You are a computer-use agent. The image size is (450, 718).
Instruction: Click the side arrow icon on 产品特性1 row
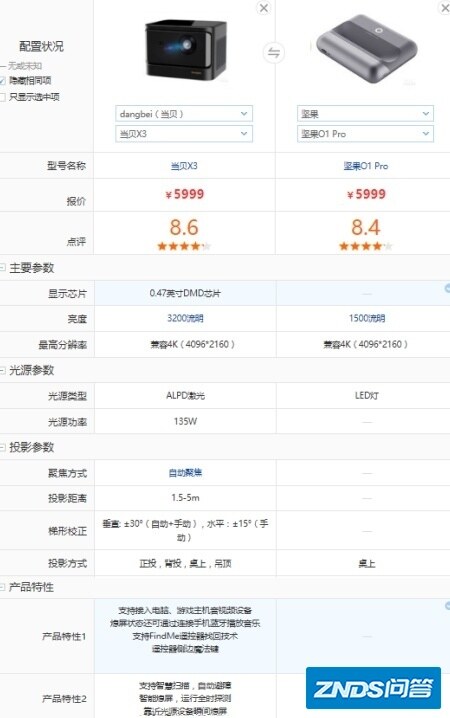447,606
